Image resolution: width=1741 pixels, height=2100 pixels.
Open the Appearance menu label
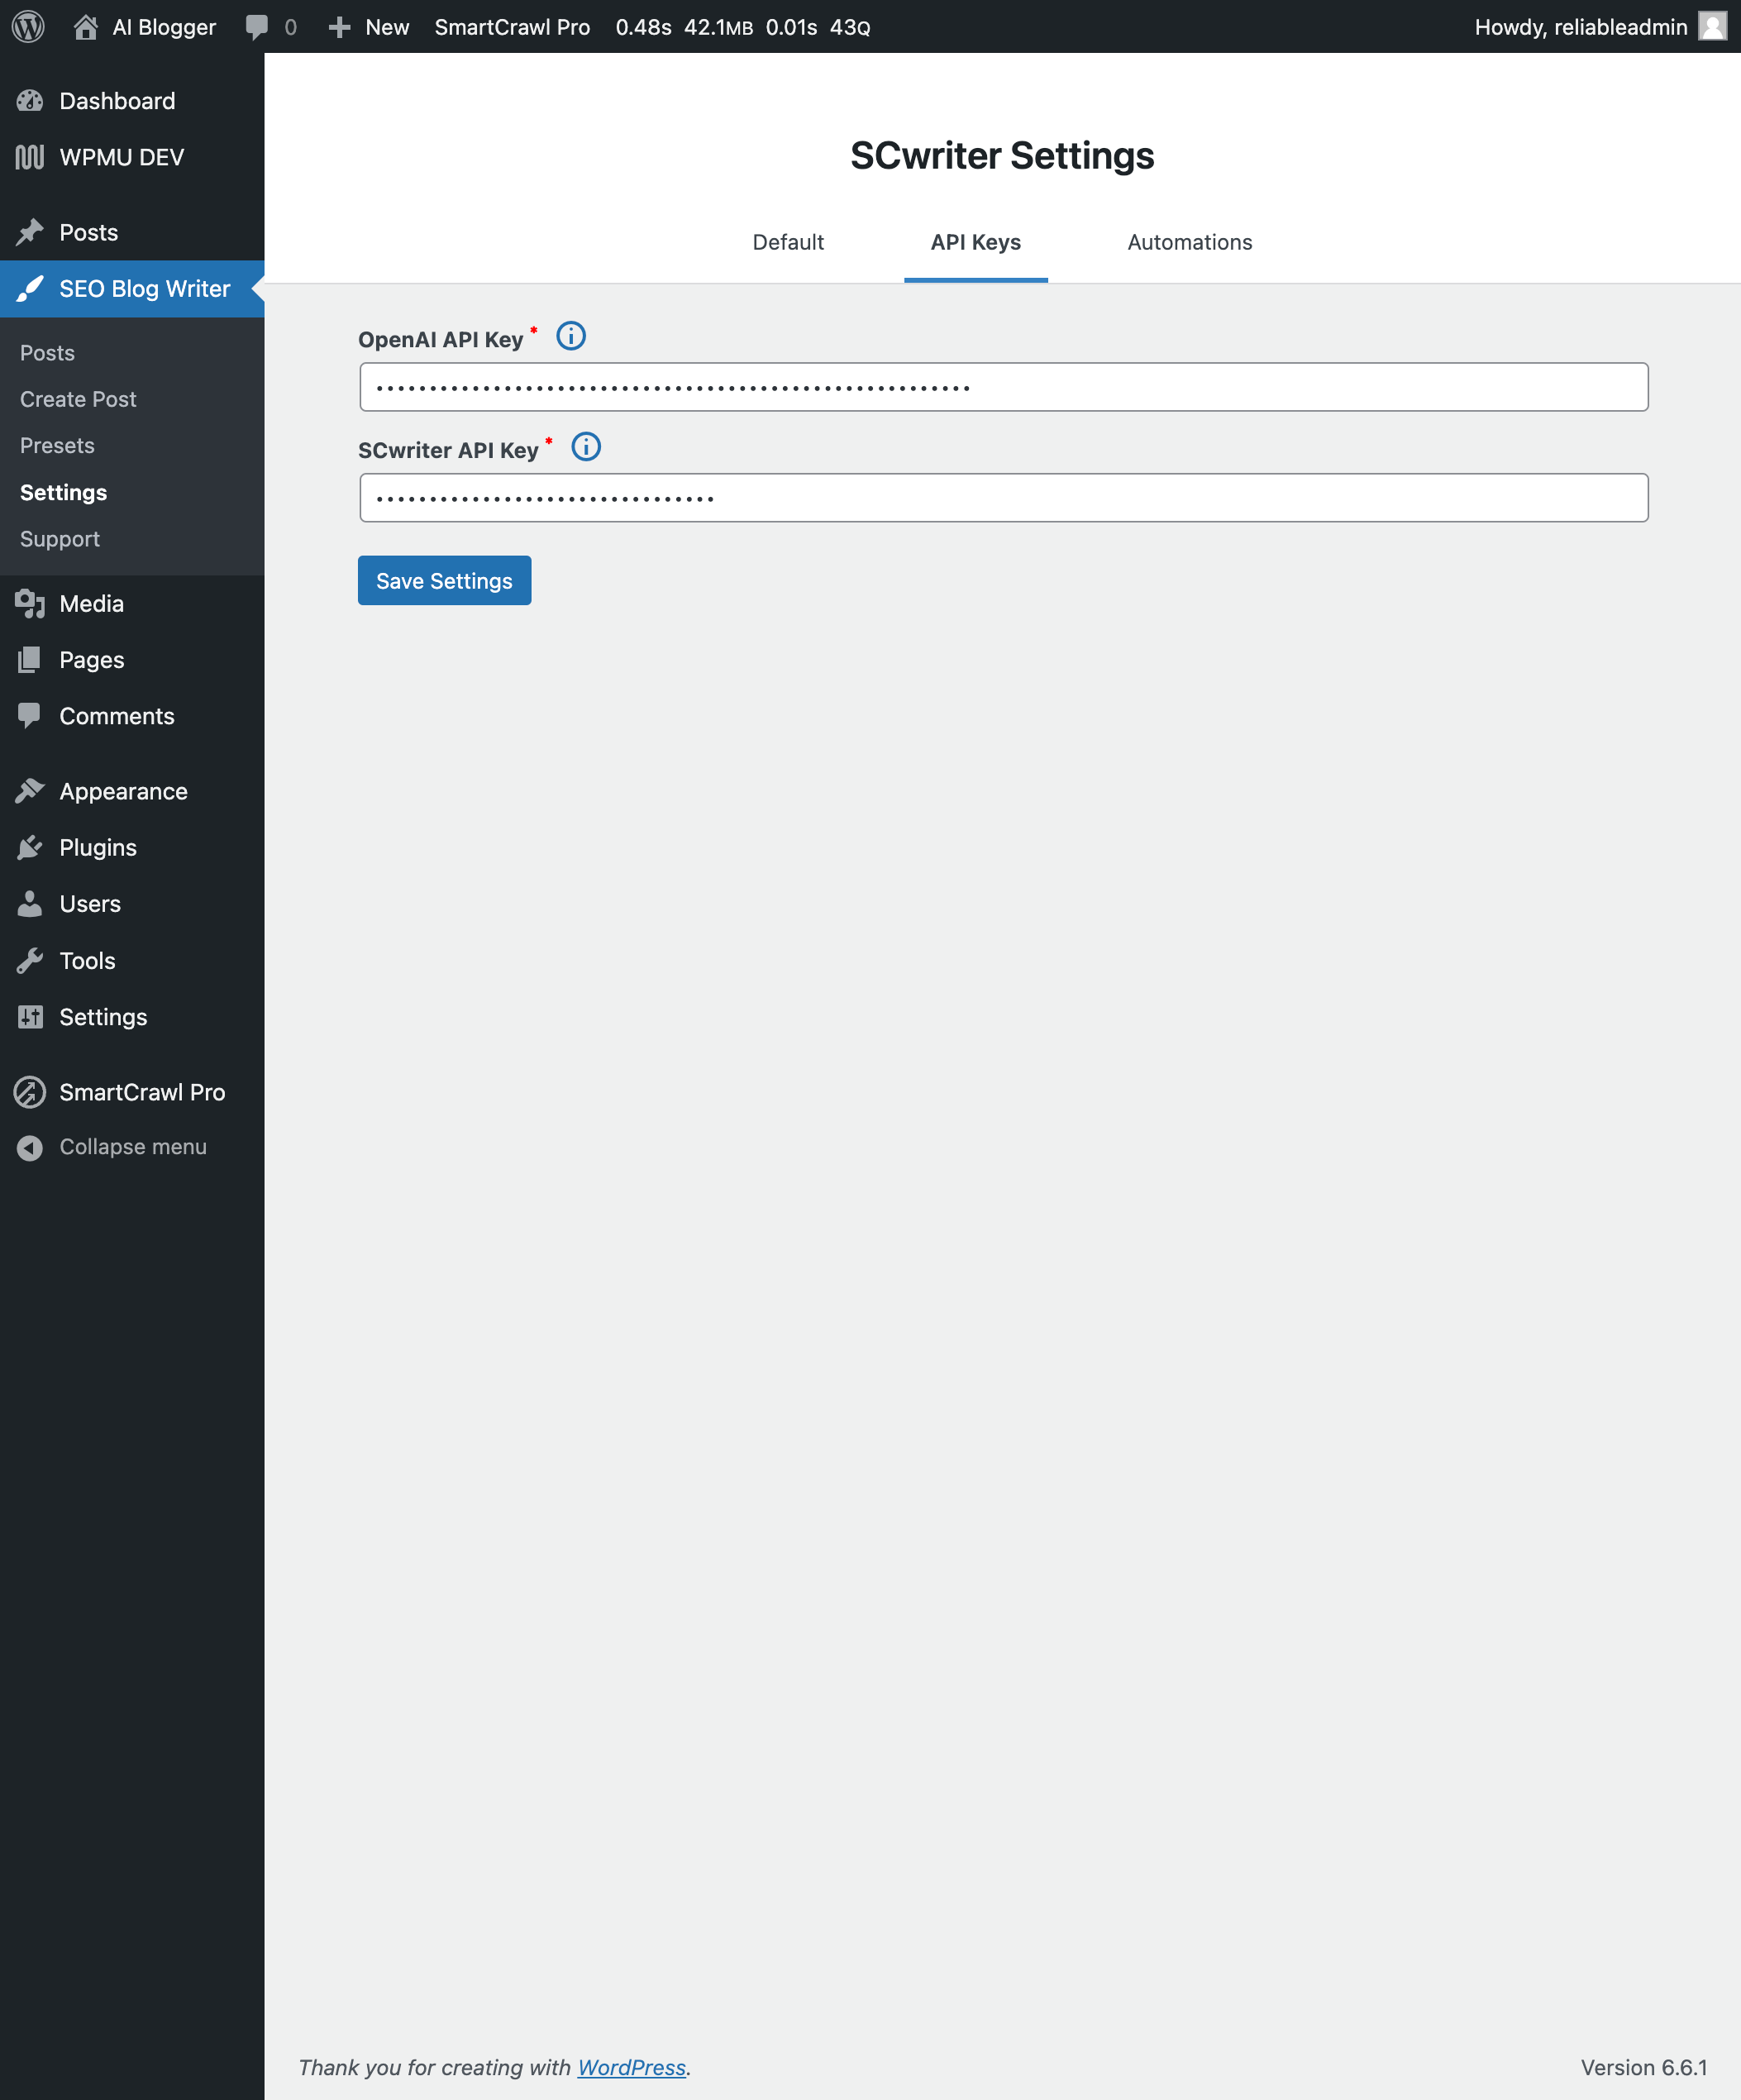pyautogui.click(x=124, y=791)
